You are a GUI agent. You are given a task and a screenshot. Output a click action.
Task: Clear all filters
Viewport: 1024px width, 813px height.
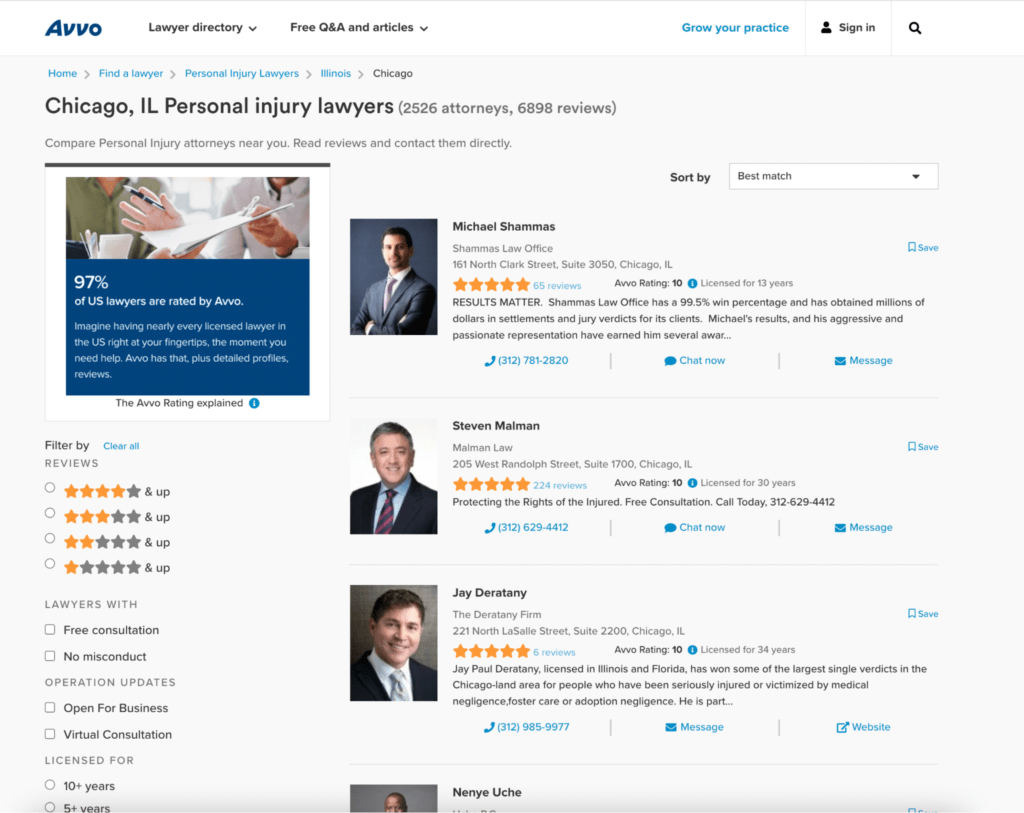pyautogui.click(x=121, y=446)
